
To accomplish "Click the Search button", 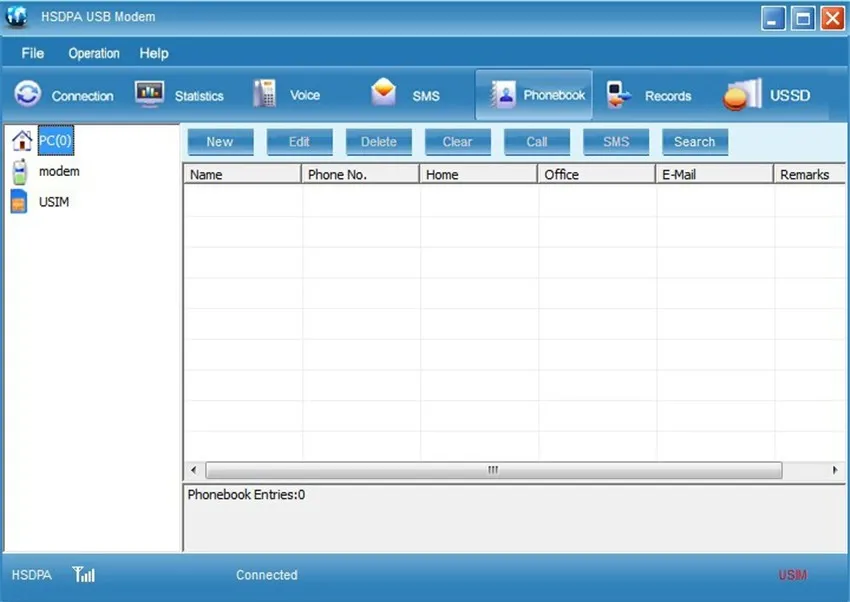I will (695, 142).
